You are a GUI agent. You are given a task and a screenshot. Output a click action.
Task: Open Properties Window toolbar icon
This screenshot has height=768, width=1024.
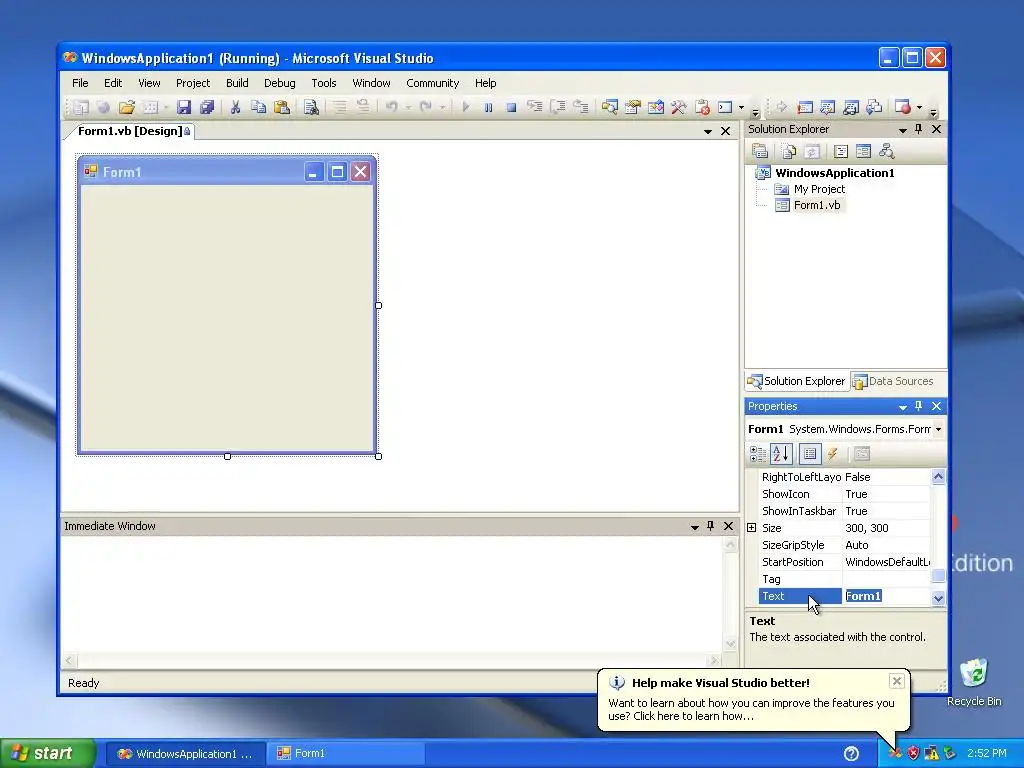click(632, 107)
